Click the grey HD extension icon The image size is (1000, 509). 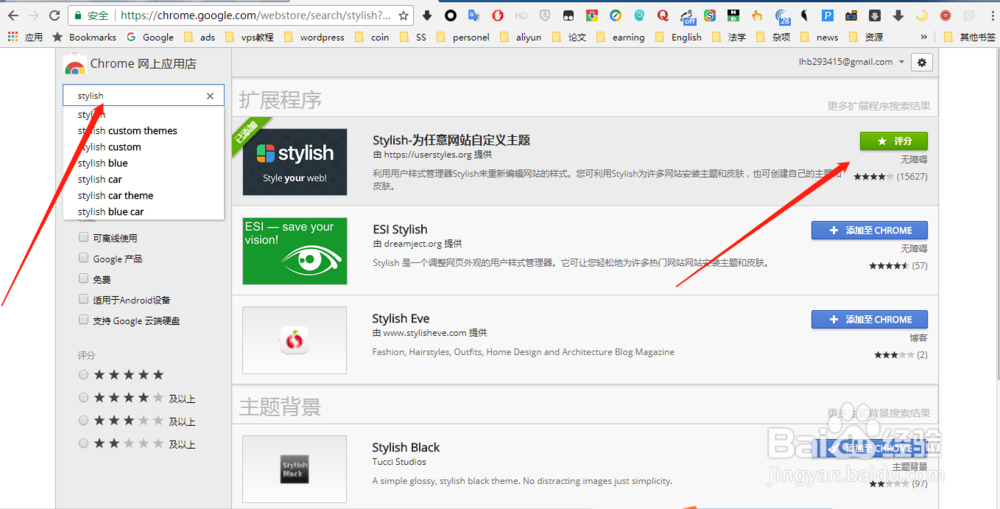click(520, 15)
